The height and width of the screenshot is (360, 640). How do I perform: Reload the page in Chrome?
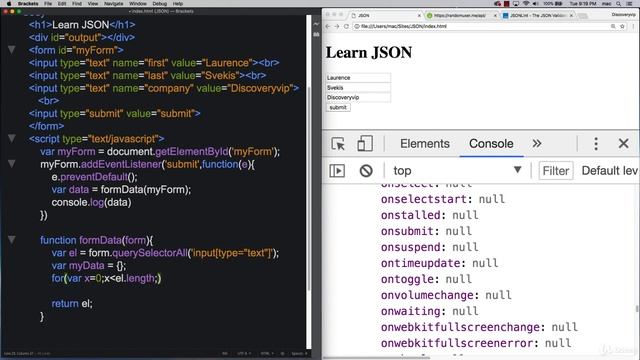click(x=346, y=26)
